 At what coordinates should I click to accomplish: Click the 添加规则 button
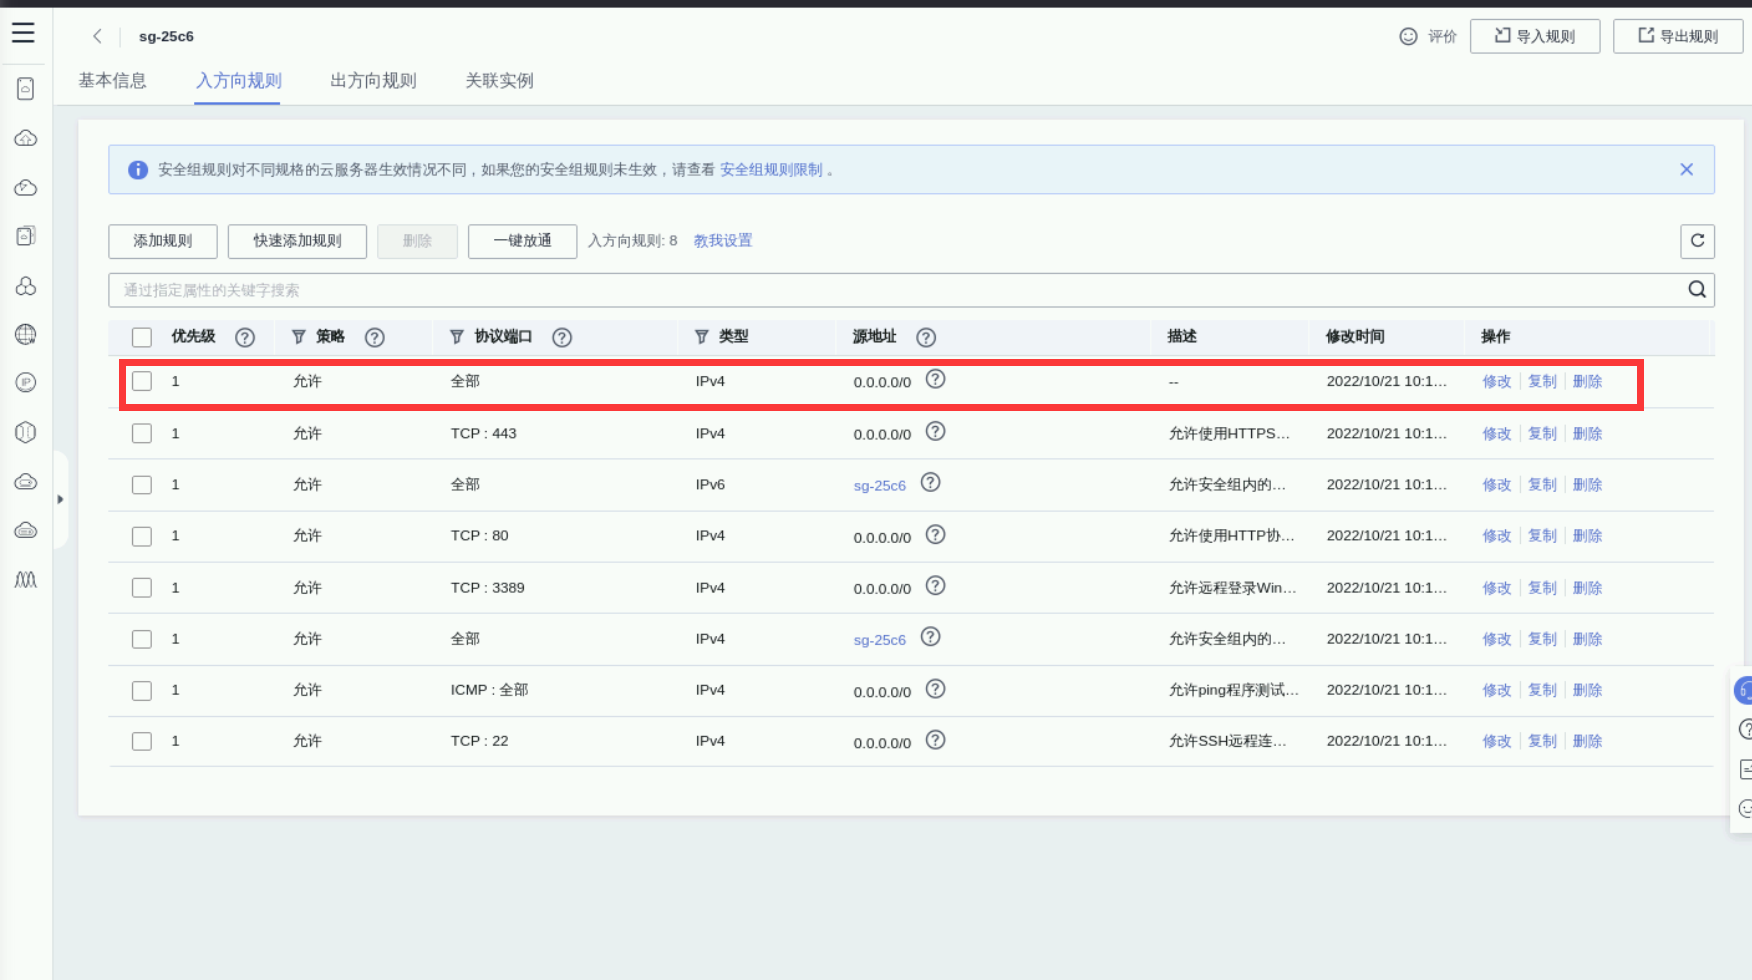pos(163,241)
